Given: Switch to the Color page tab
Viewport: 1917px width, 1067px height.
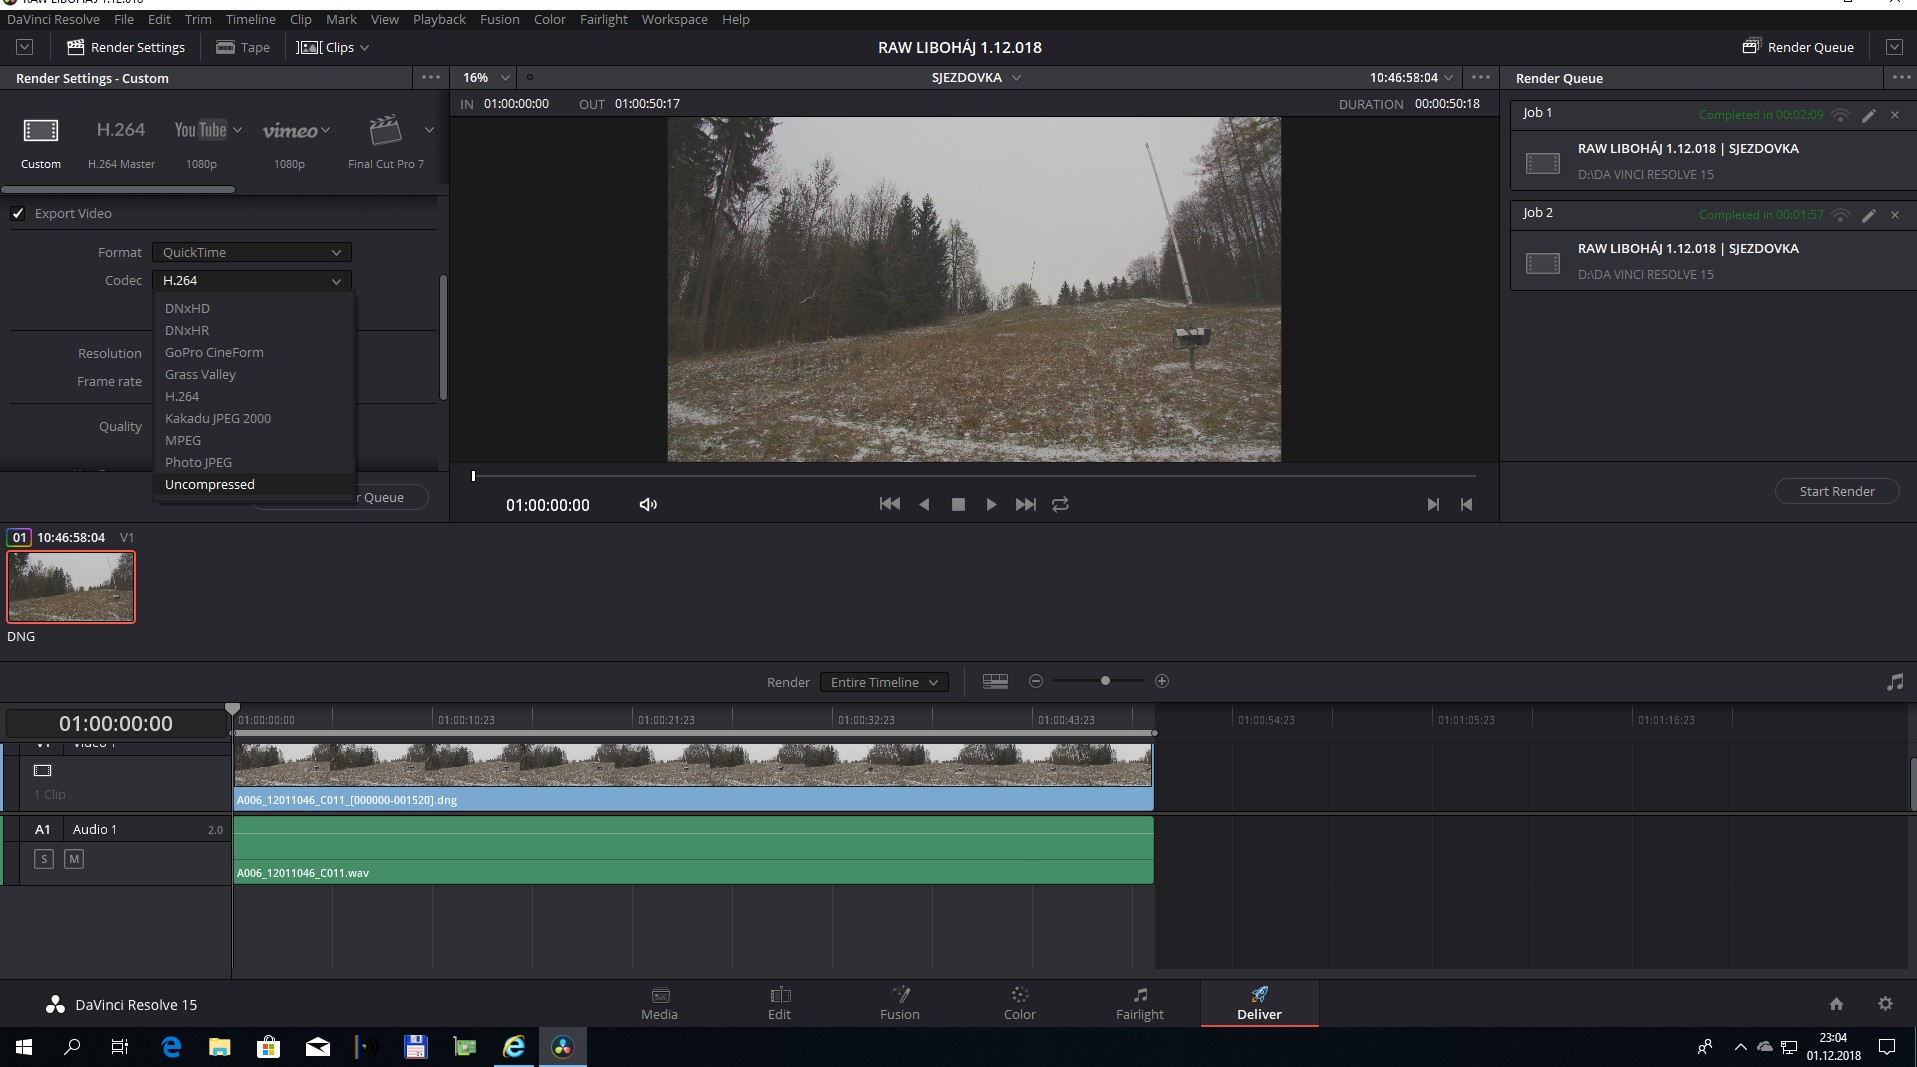Looking at the screenshot, I should pyautogui.click(x=1019, y=1003).
